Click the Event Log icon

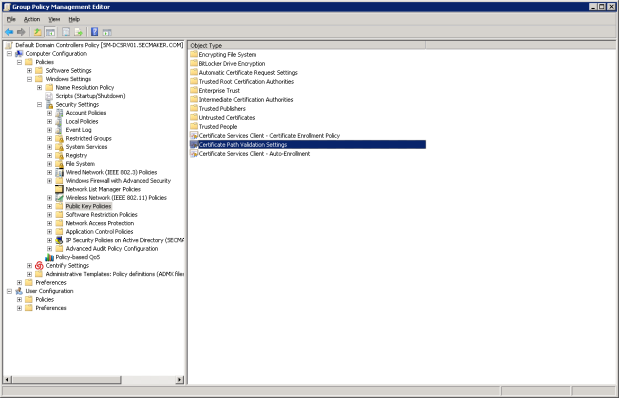(x=59, y=130)
